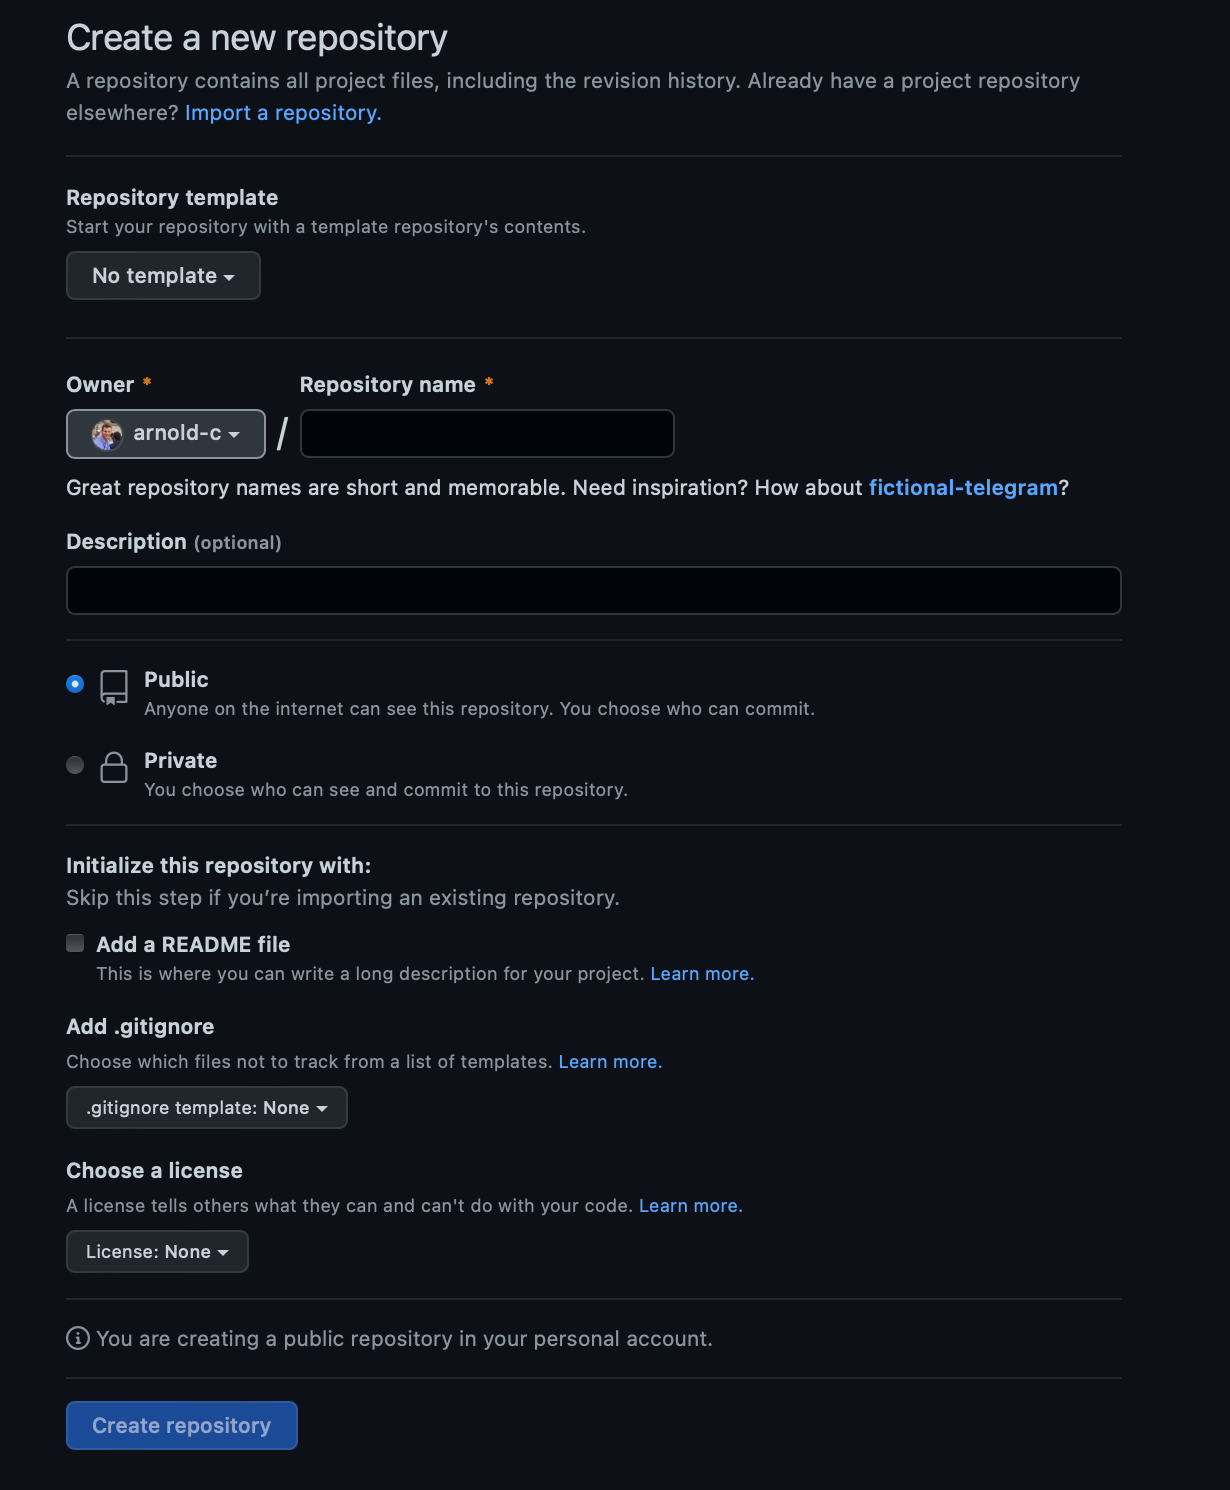Image resolution: width=1230 pixels, height=1490 pixels.
Task: Select the Private radio button
Action: coord(75,765)
